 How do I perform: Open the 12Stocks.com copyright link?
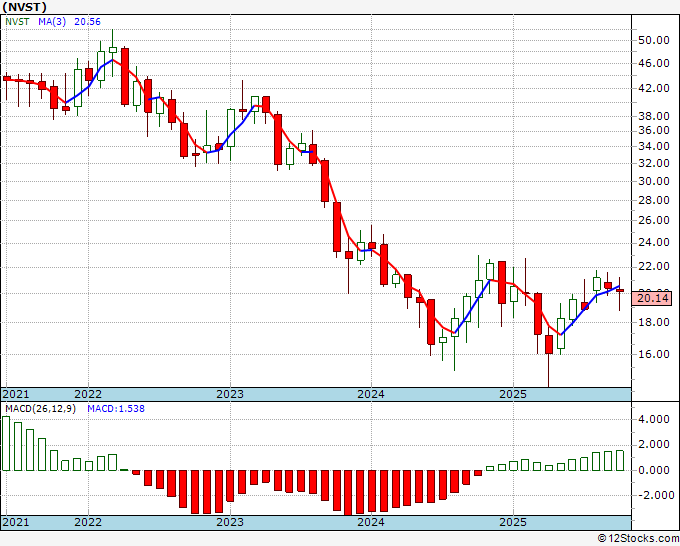638,539
